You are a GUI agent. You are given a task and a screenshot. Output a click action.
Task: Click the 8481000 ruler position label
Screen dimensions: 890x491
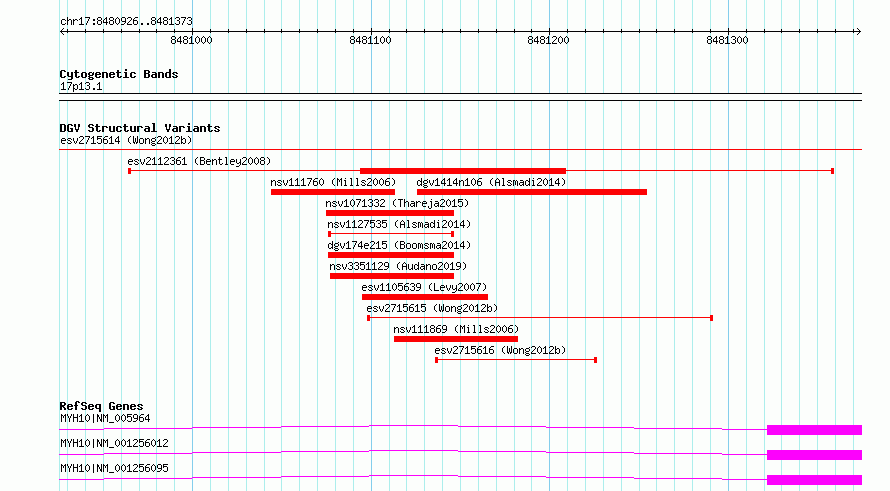pos(191,40)
